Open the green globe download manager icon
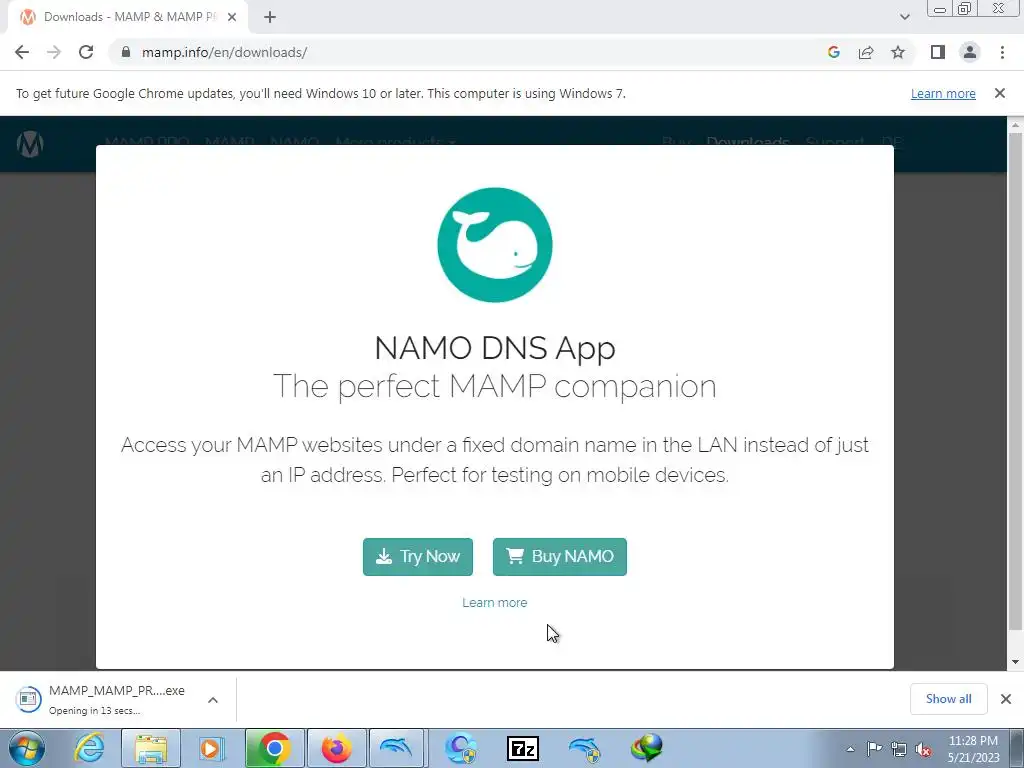 647,748
